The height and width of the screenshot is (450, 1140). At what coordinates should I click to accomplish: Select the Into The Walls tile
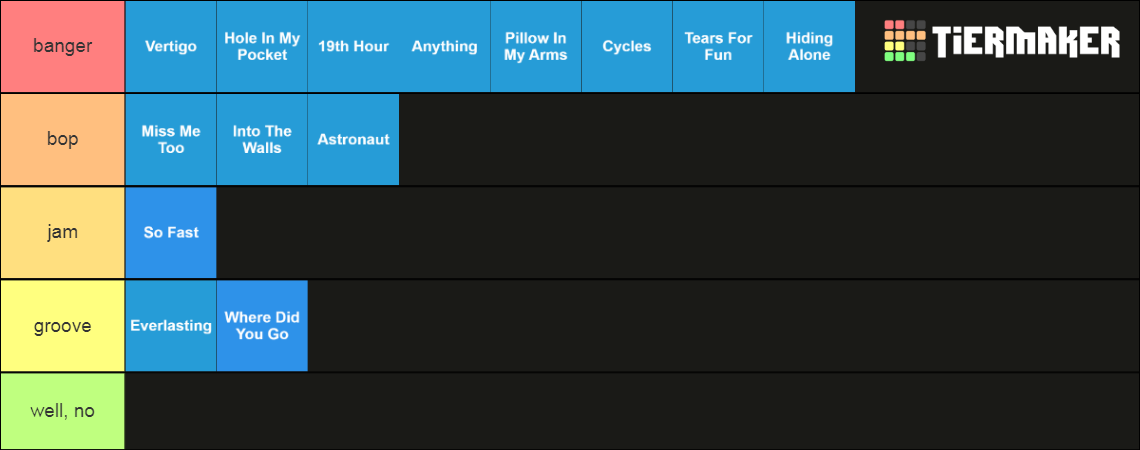coord(262,140)
